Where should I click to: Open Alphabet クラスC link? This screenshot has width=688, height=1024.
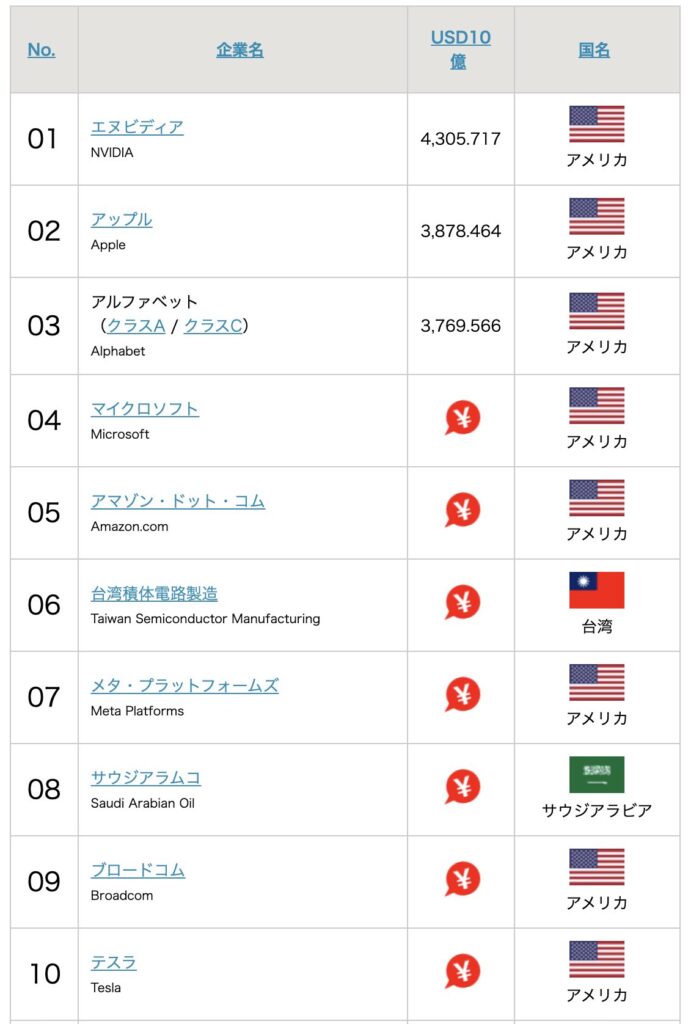212,326
